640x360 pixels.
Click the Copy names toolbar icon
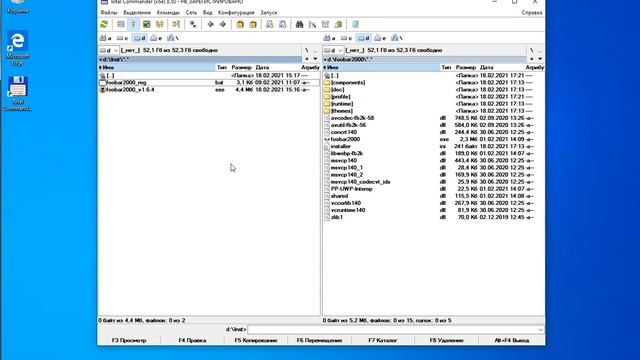[x=338, y=24]
